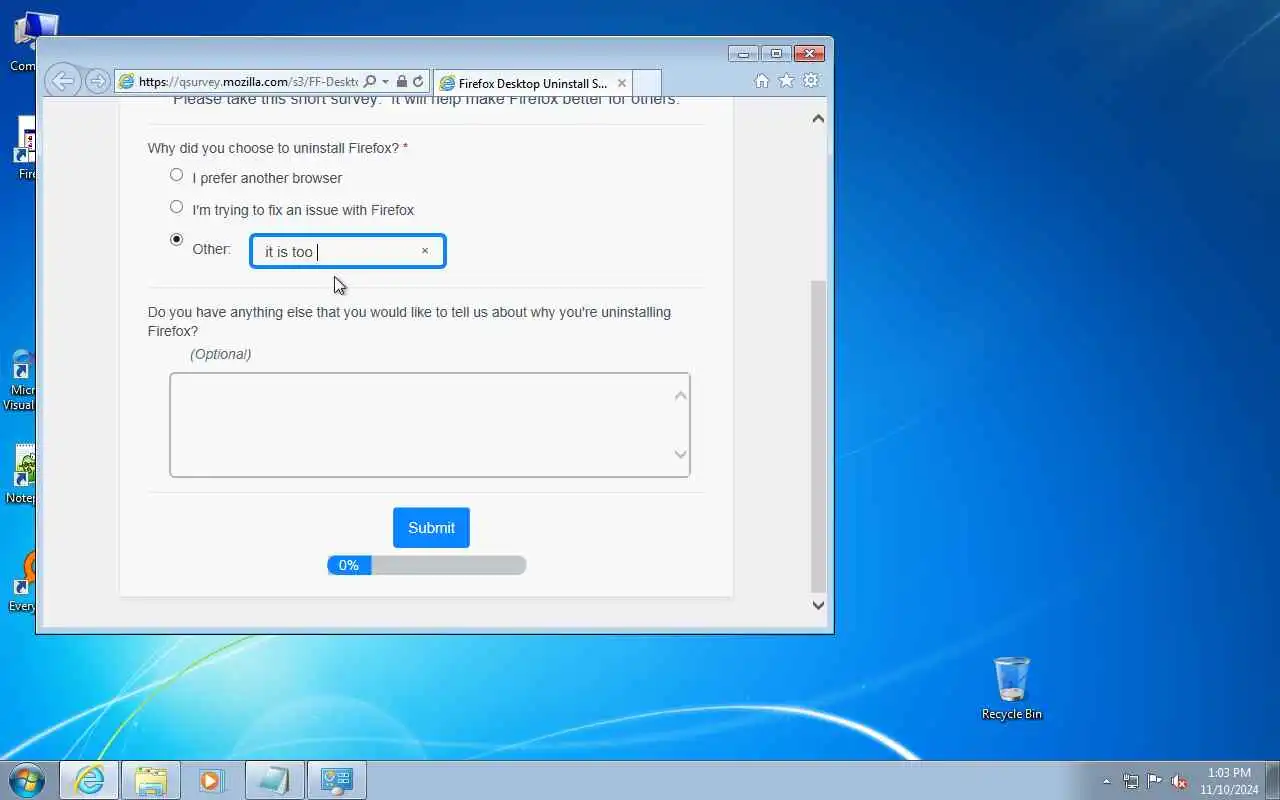Refresh the page with the reload icon

click(x=418, y=82)
